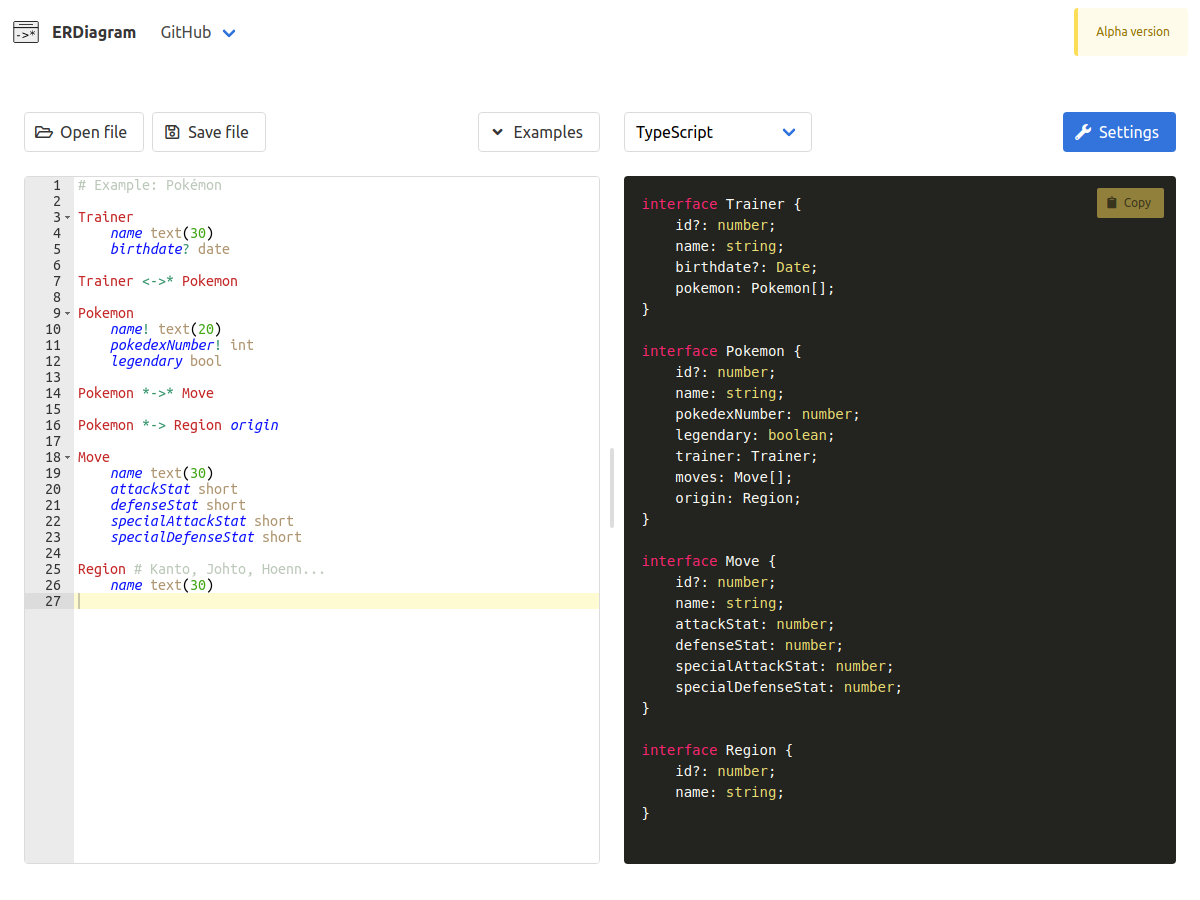Click 'pokemon: Pokemon[];' in output

pos(755,288)
